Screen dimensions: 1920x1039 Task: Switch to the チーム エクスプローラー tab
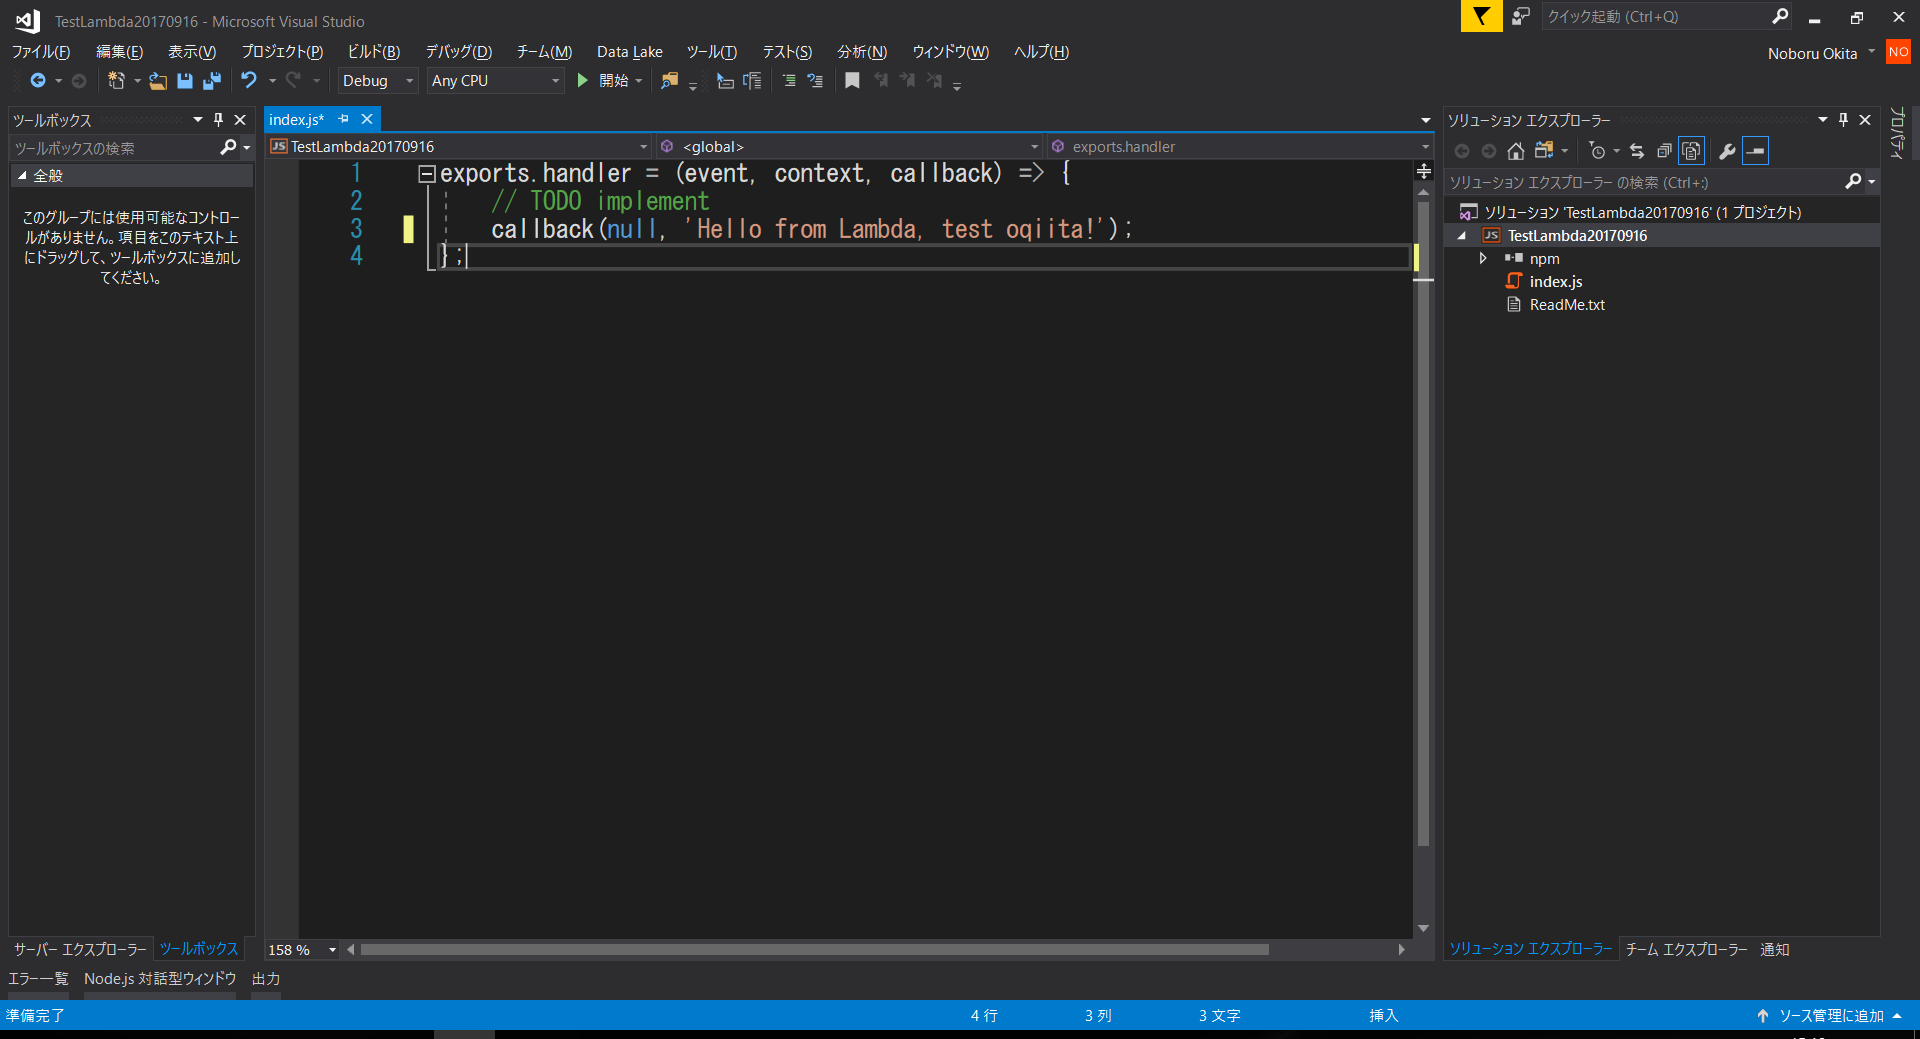pyautogui.click(x=1686, y=949)
